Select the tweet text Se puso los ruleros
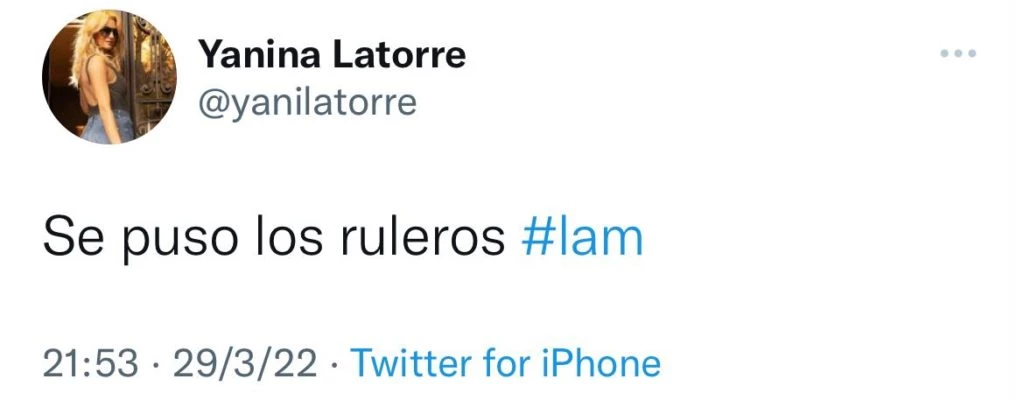The width and height of the screenshot is (1024, 400). (274, 241)
